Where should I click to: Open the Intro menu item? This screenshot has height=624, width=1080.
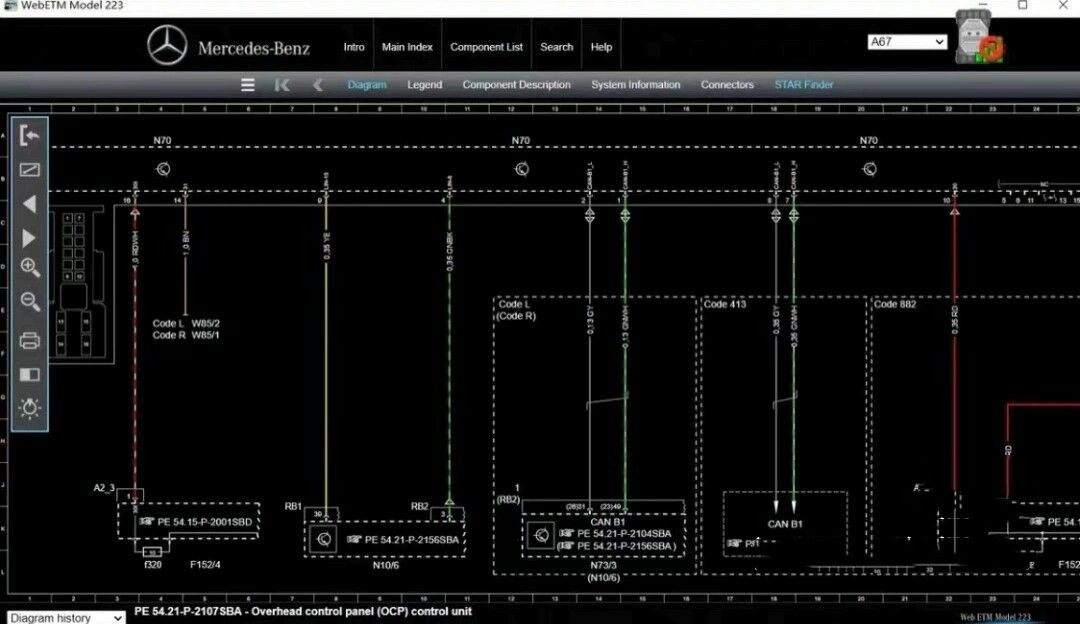tap(354, 47)
